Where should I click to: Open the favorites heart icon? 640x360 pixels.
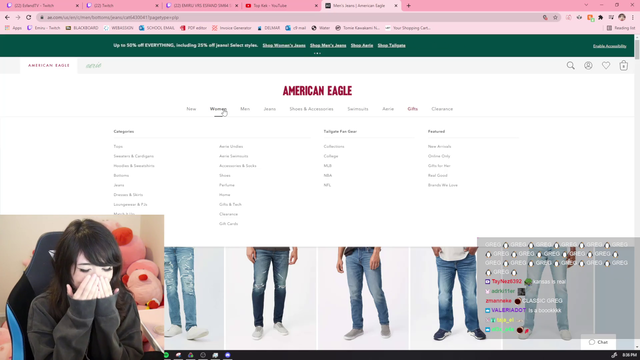(606, 65)
